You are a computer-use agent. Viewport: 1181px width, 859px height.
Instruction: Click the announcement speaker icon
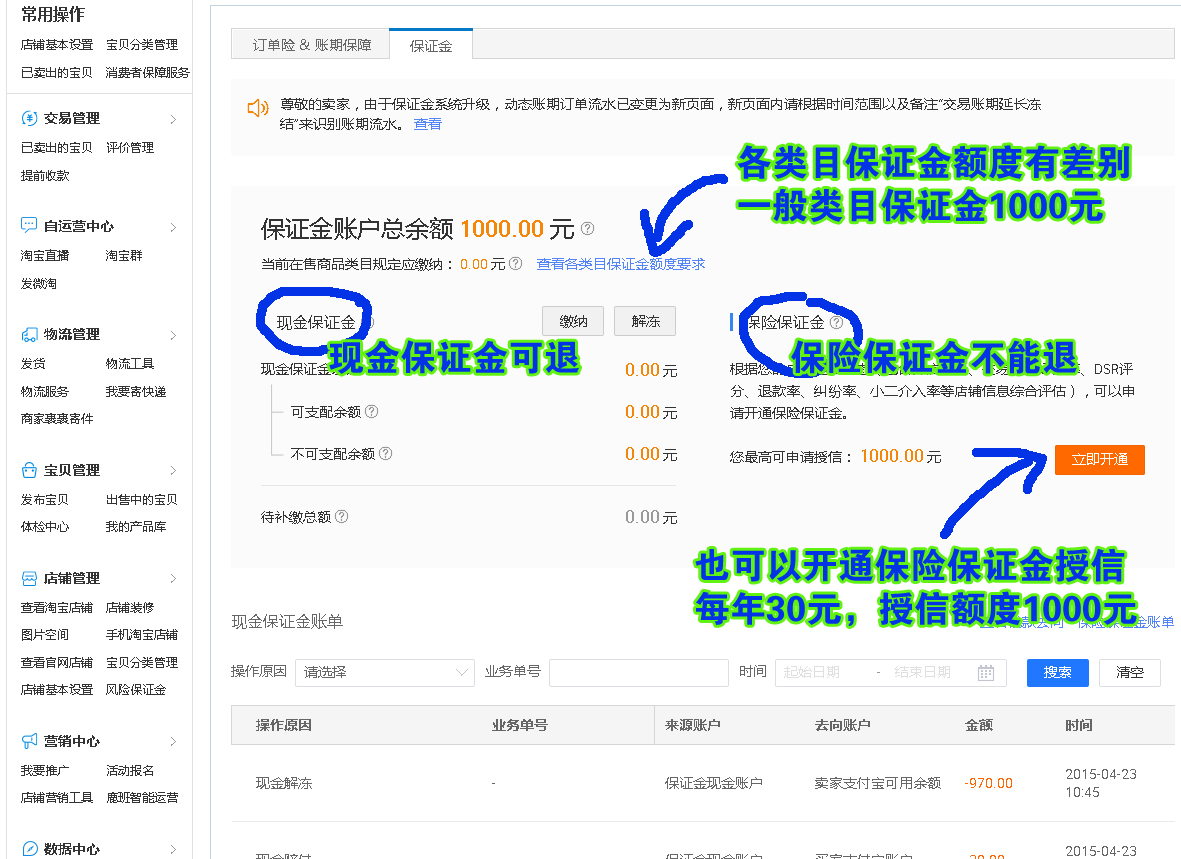[258, 109]
